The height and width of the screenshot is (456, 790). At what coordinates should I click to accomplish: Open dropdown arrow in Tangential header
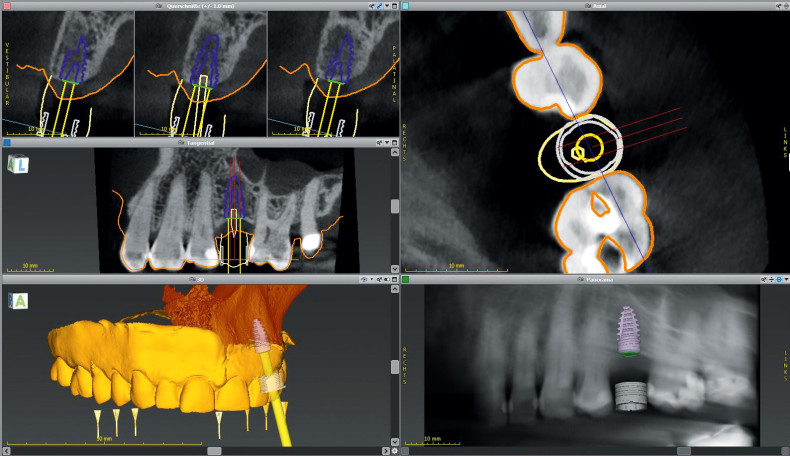point(387,143)
